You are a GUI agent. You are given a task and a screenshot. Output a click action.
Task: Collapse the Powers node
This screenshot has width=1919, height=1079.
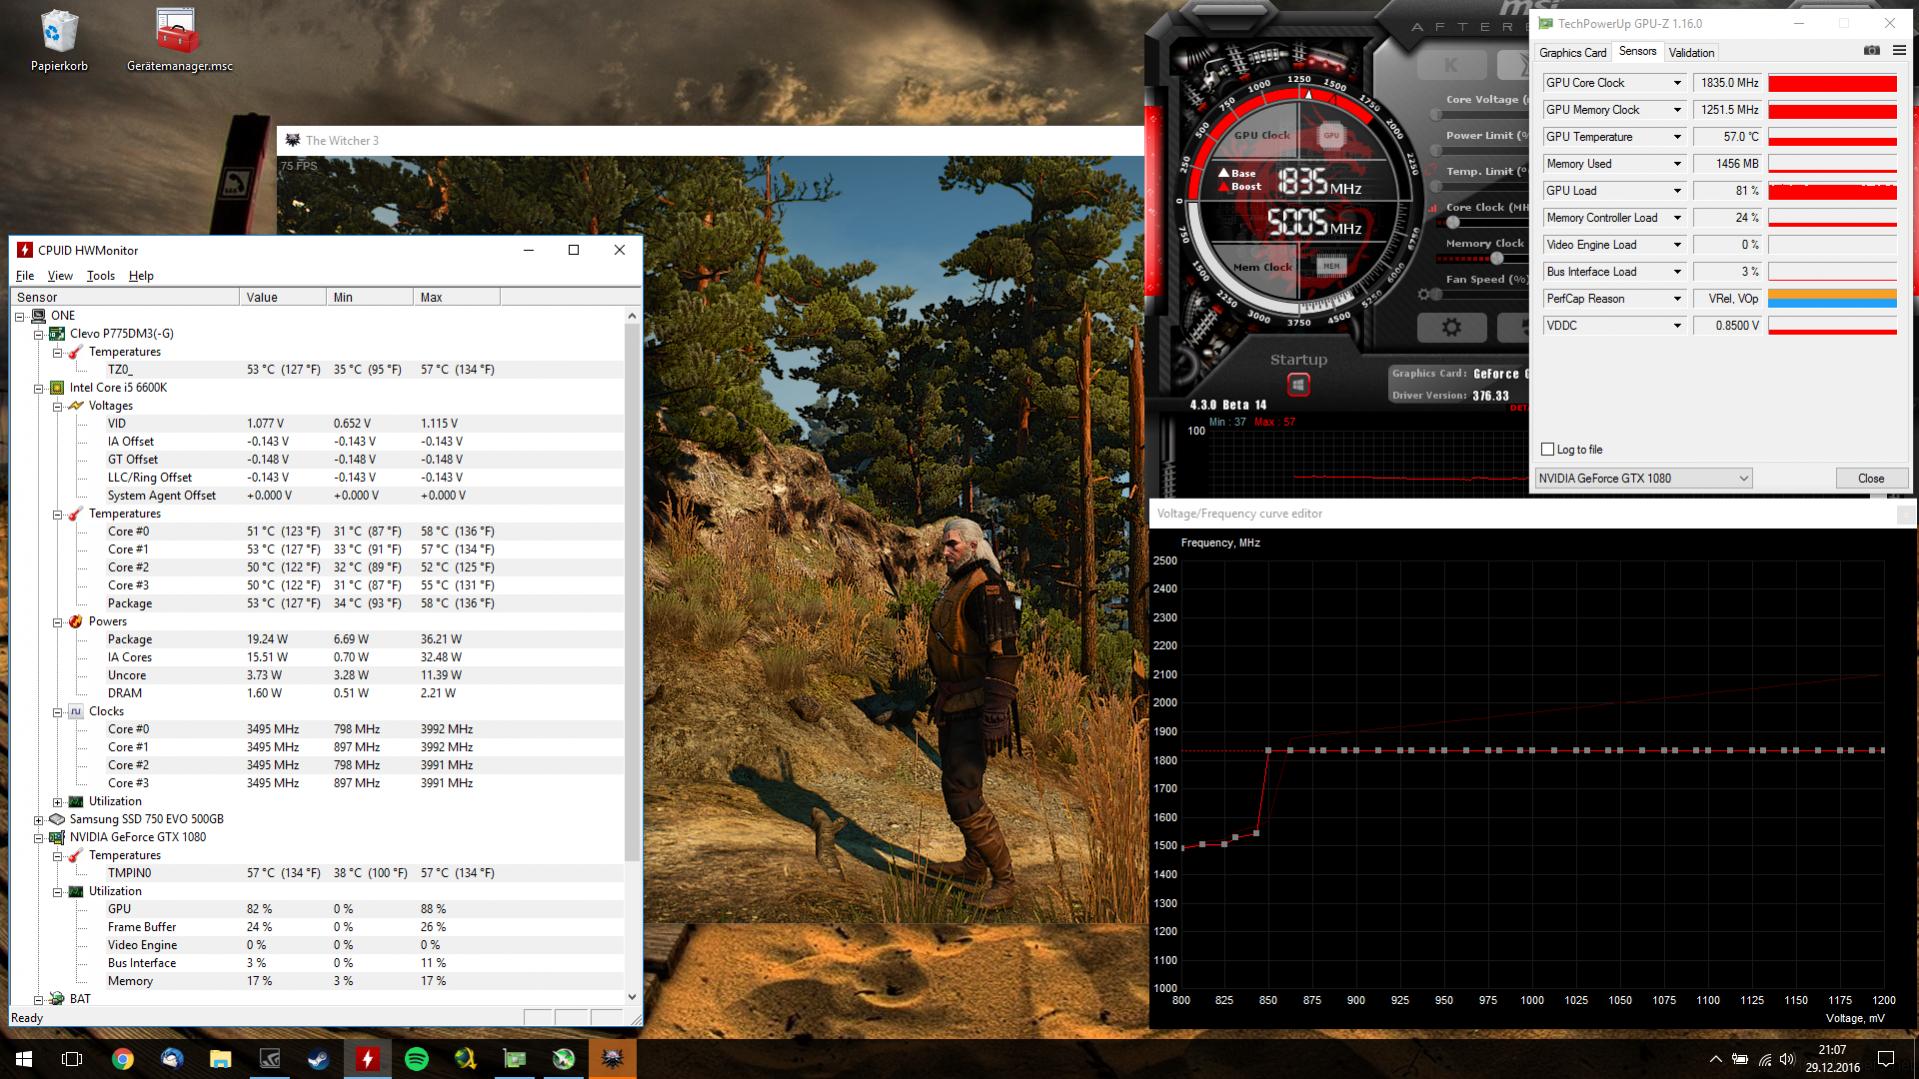[x=57, y=622]
